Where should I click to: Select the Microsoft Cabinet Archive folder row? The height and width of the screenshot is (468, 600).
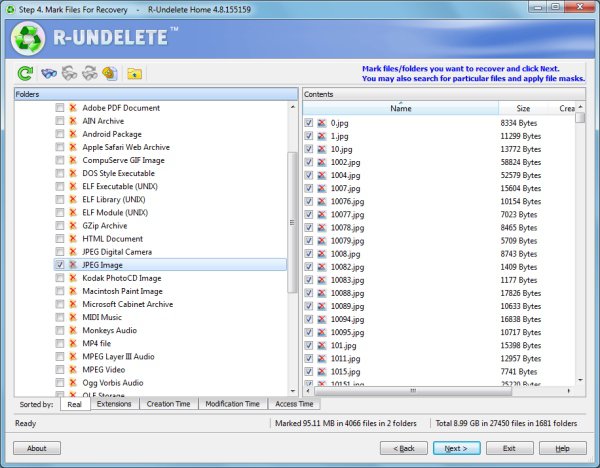128,304
